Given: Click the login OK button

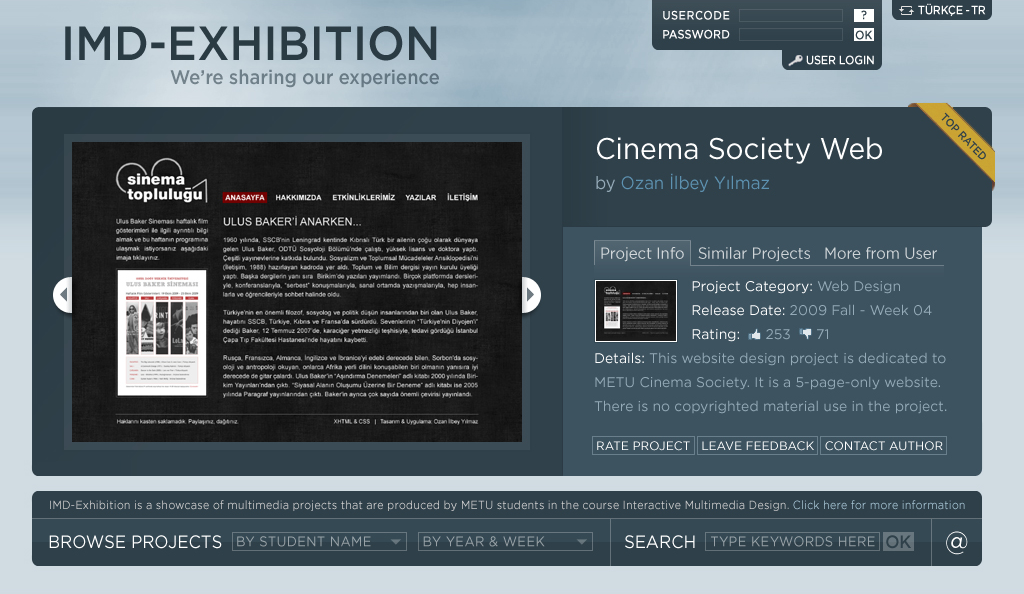Looking at the screenshot, I should coord(863,35).
